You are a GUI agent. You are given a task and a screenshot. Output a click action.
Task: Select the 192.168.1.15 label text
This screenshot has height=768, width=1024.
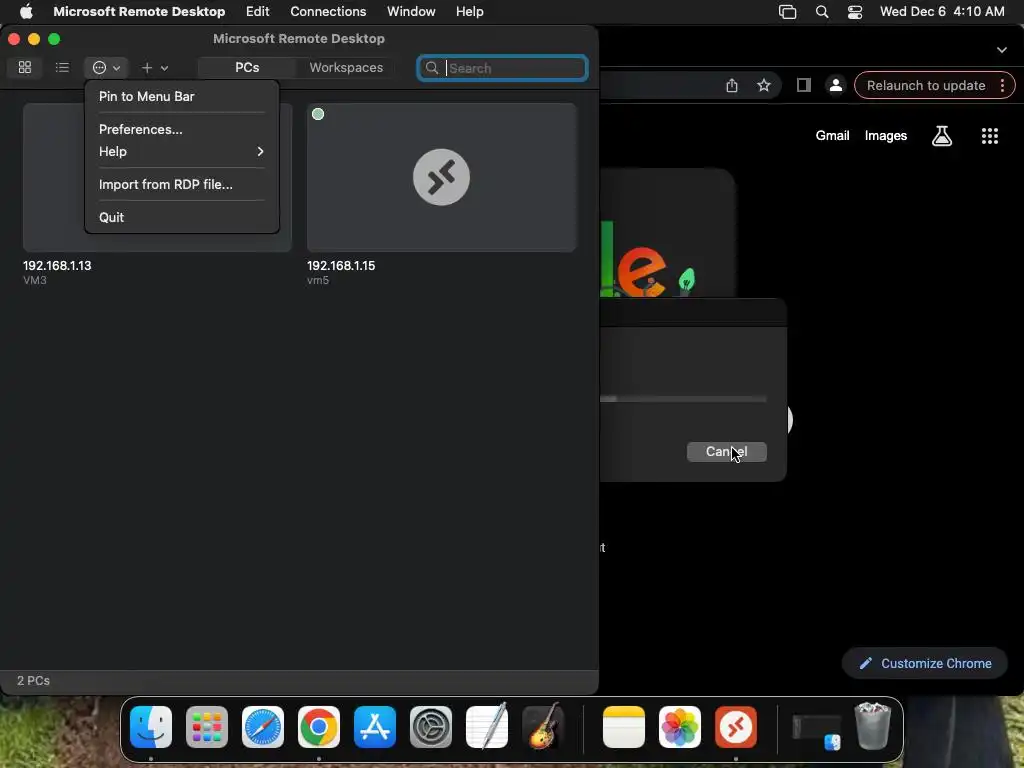(341, 266)
